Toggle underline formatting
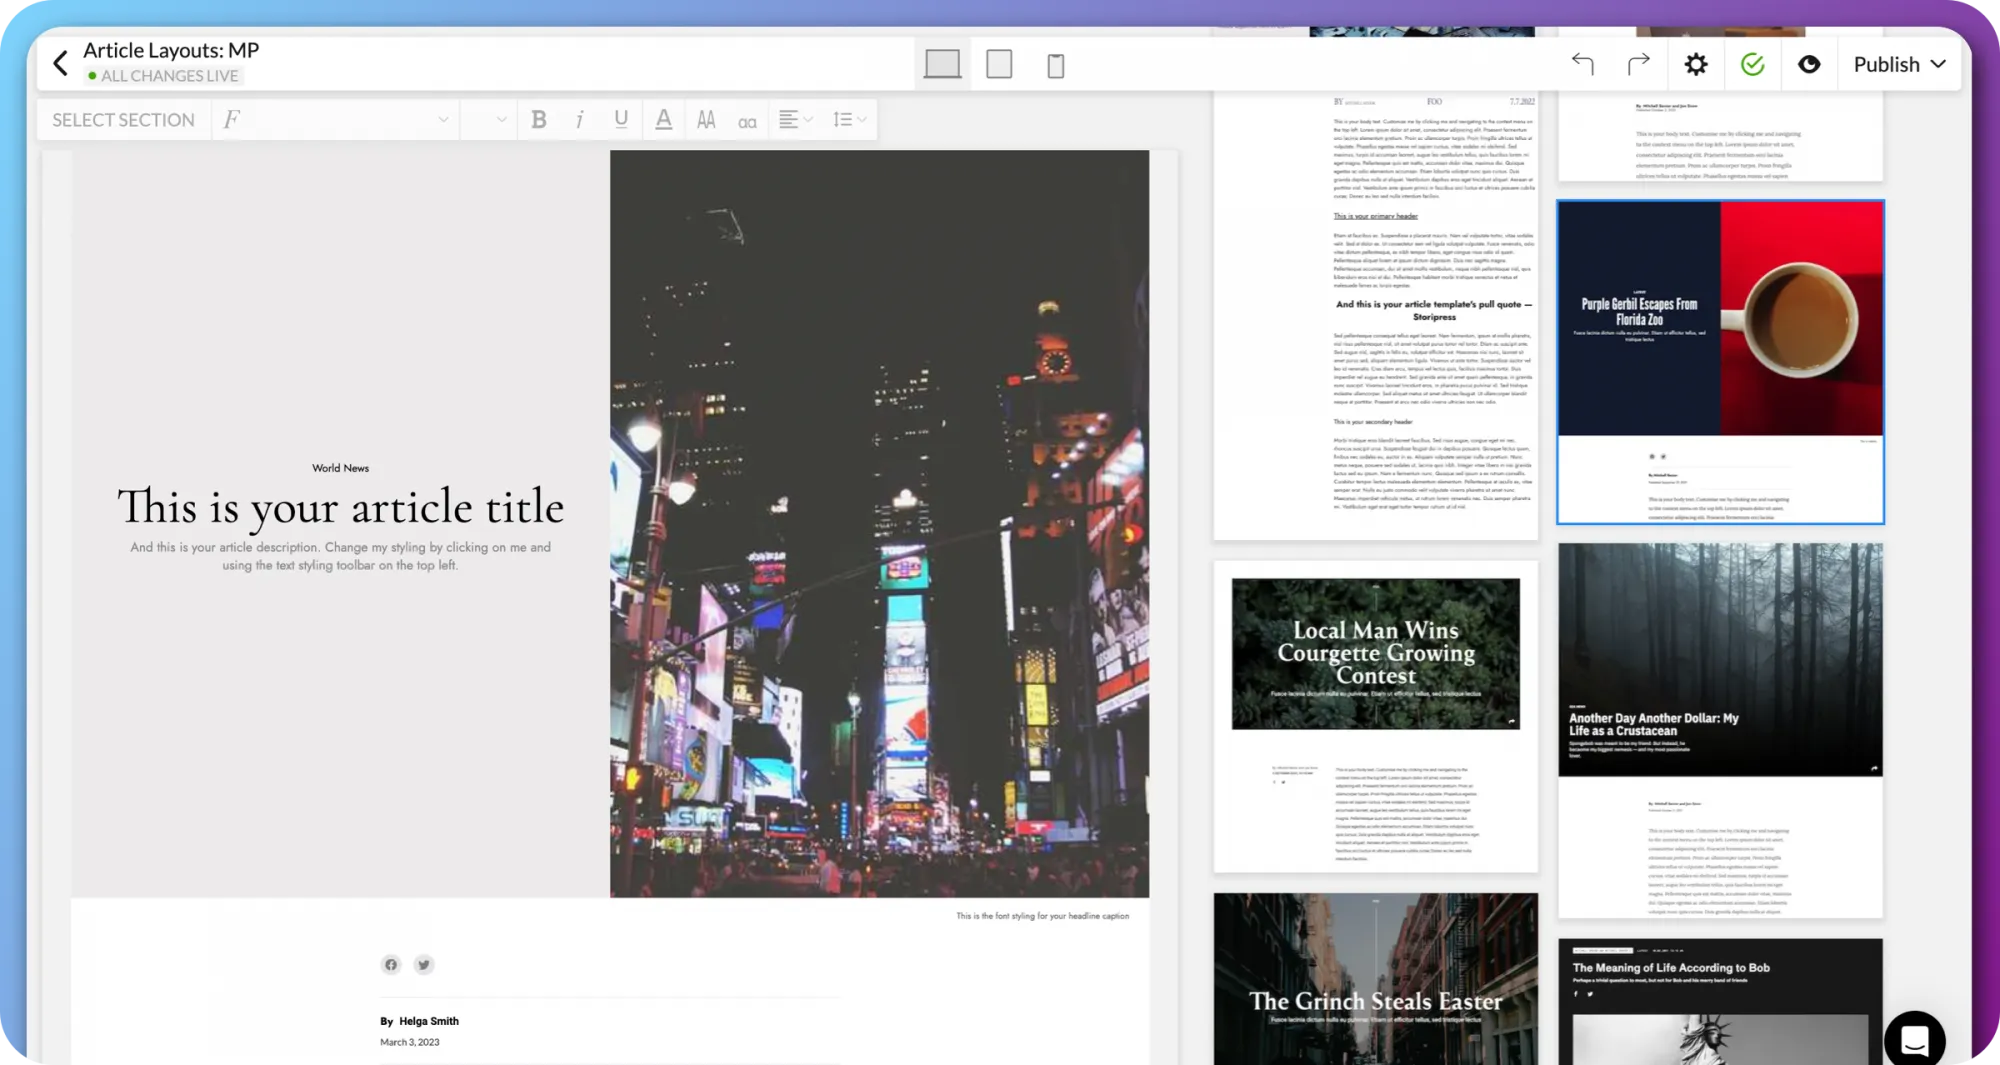Image resolution: width=2000 pixels, height=1065 pixels. click(x=621, y=120)
